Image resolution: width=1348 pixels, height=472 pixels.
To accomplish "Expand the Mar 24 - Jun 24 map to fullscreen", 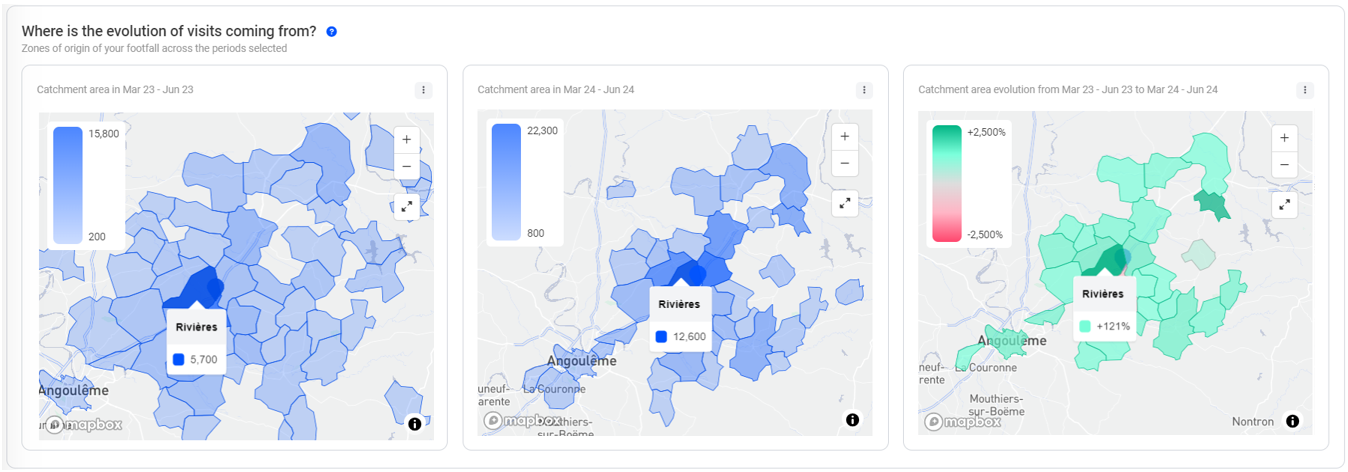I will tap(845, 203).
